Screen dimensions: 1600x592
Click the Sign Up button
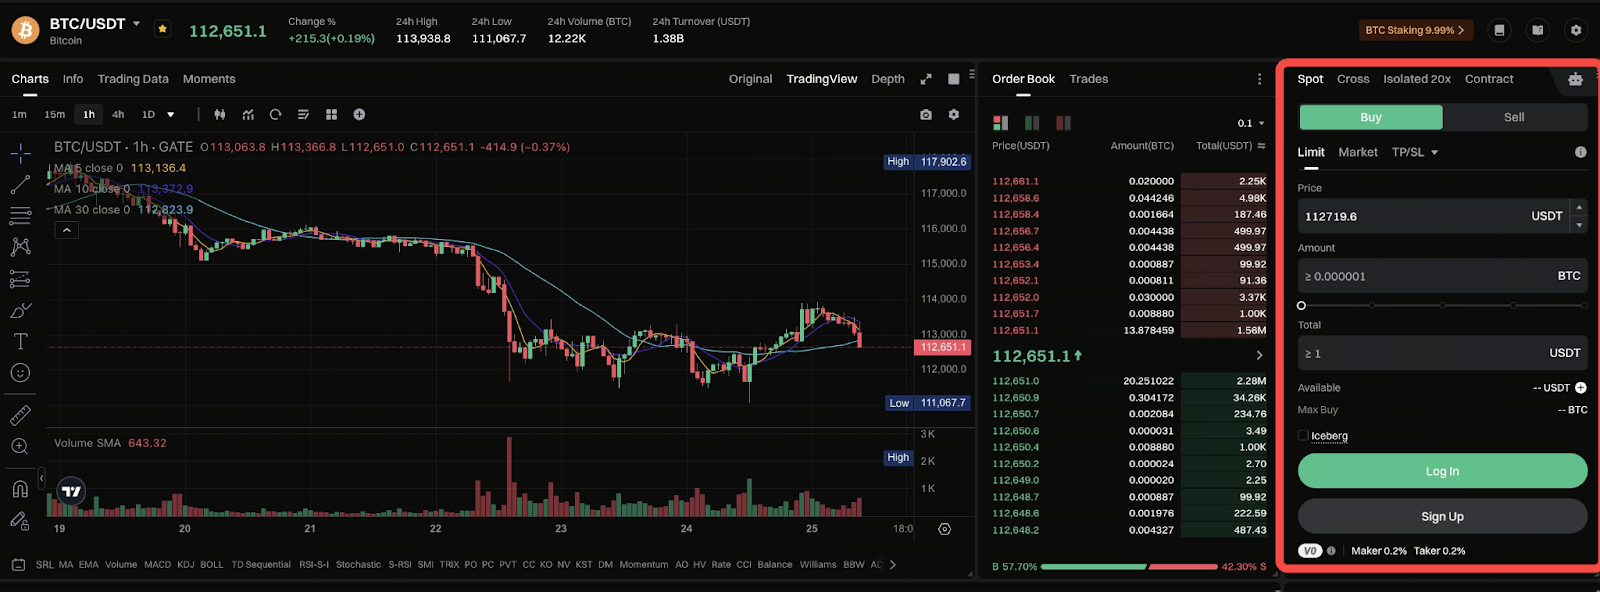point(1443,517)
